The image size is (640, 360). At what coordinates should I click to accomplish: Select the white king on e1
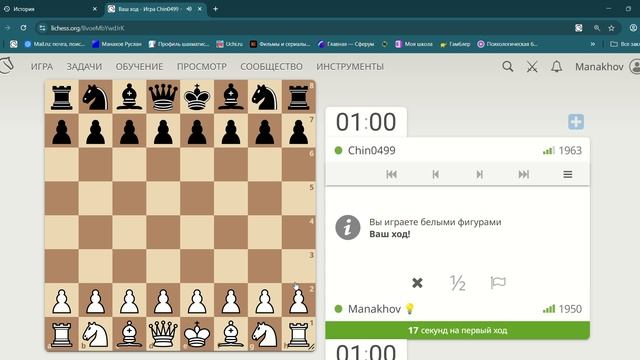point(197,334)
